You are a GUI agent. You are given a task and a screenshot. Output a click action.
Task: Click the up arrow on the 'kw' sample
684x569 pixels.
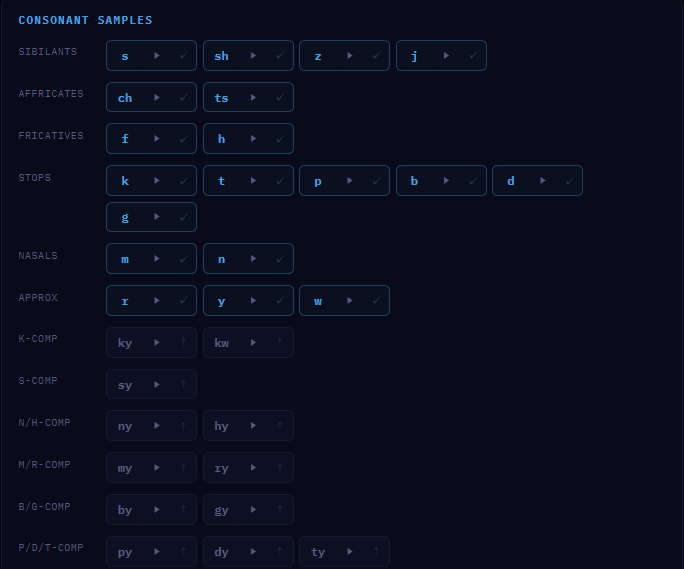(x=280, y=343)
